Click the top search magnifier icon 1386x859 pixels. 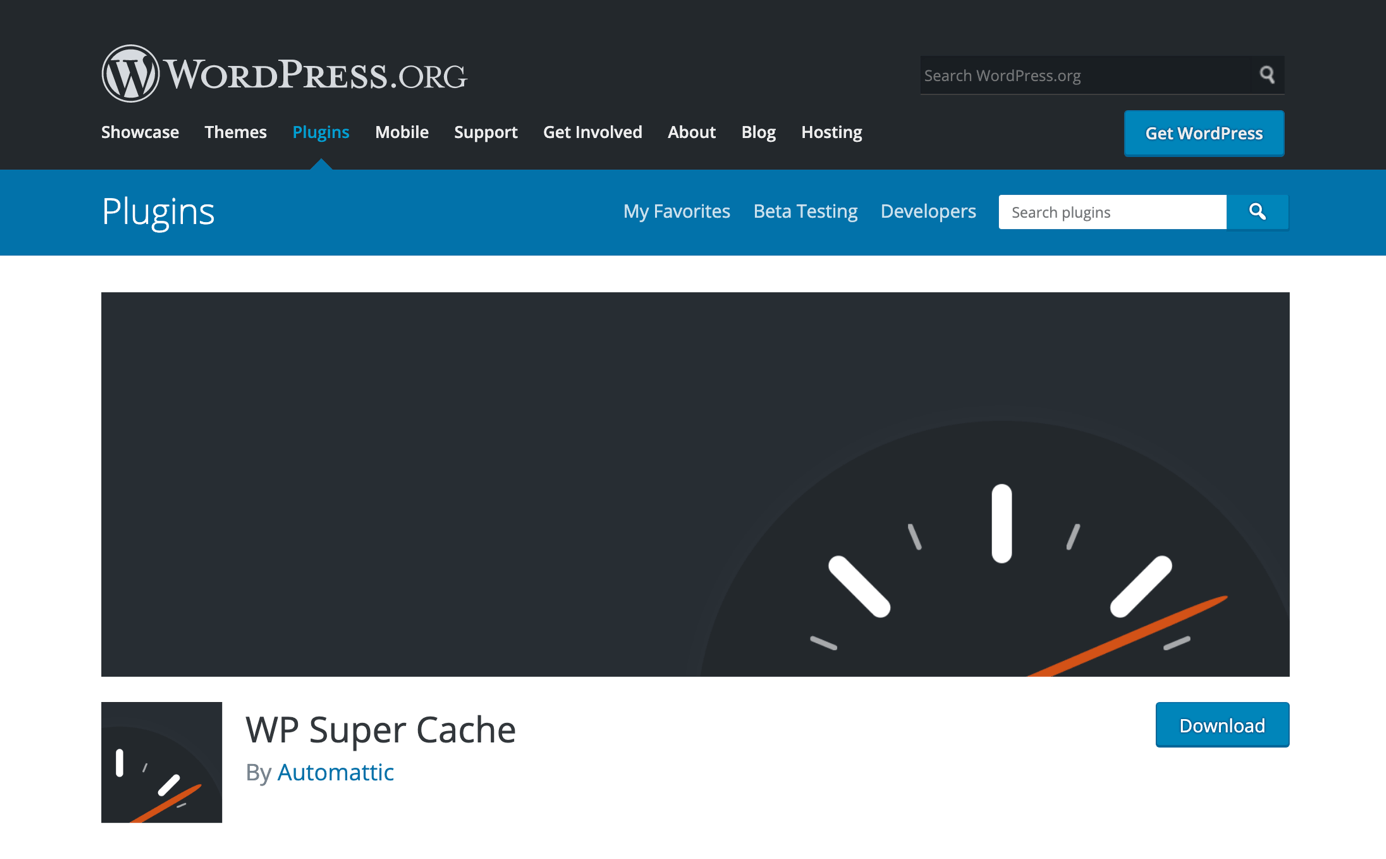(1267, 75)
